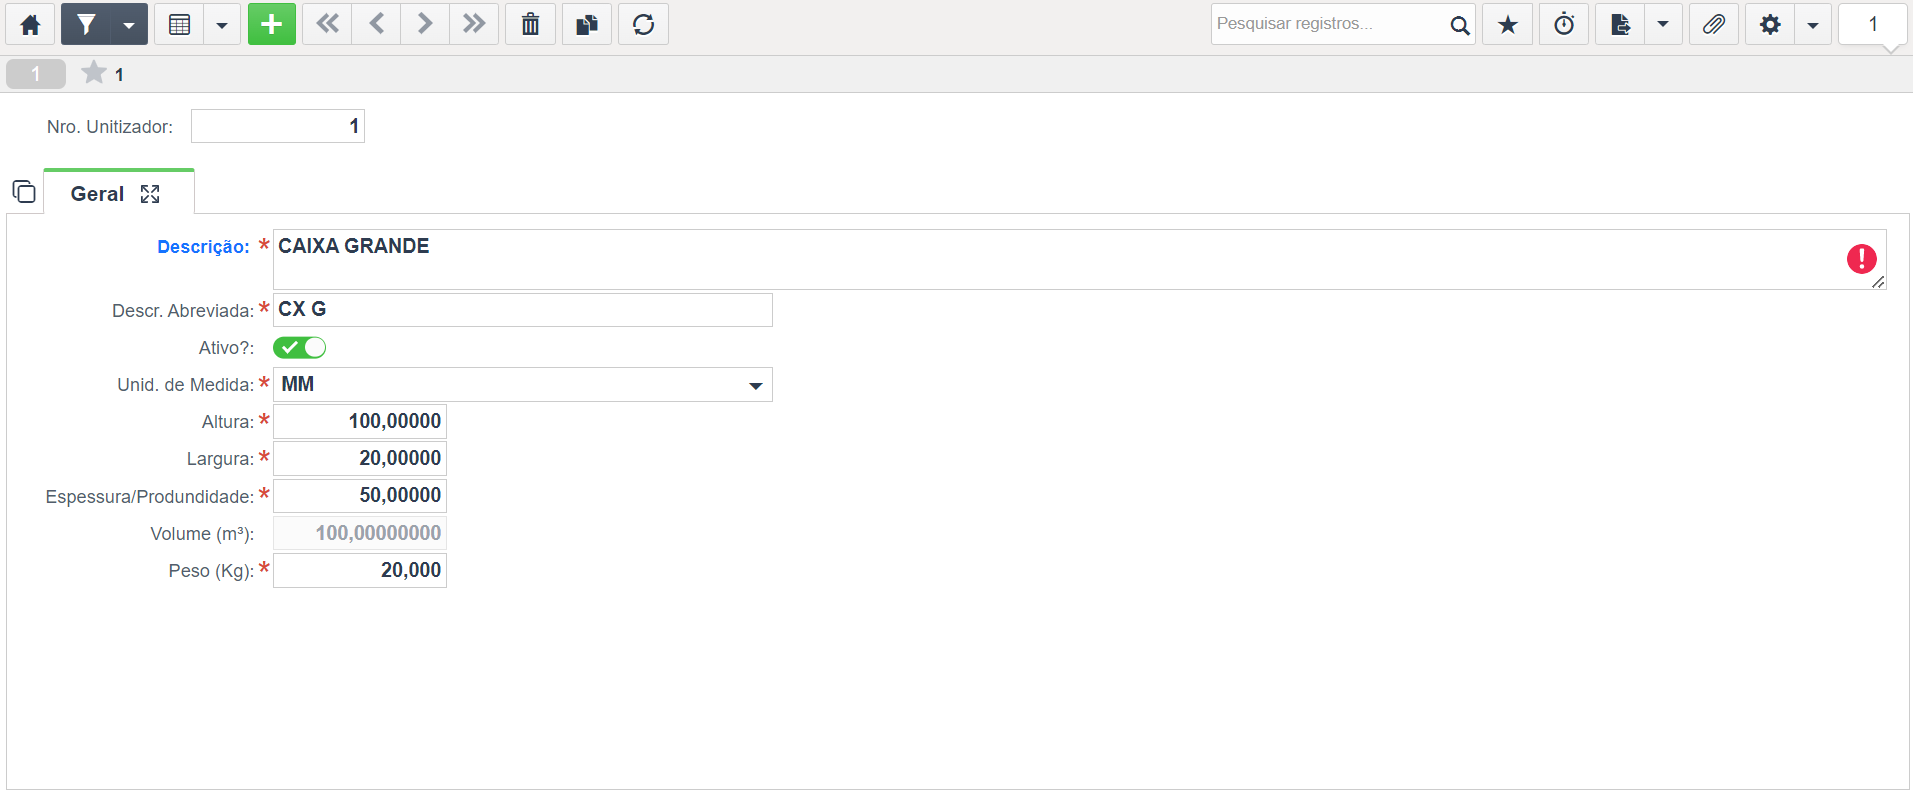
Task: Toggle the Ativo? switch off
Action: coord(300,348)
